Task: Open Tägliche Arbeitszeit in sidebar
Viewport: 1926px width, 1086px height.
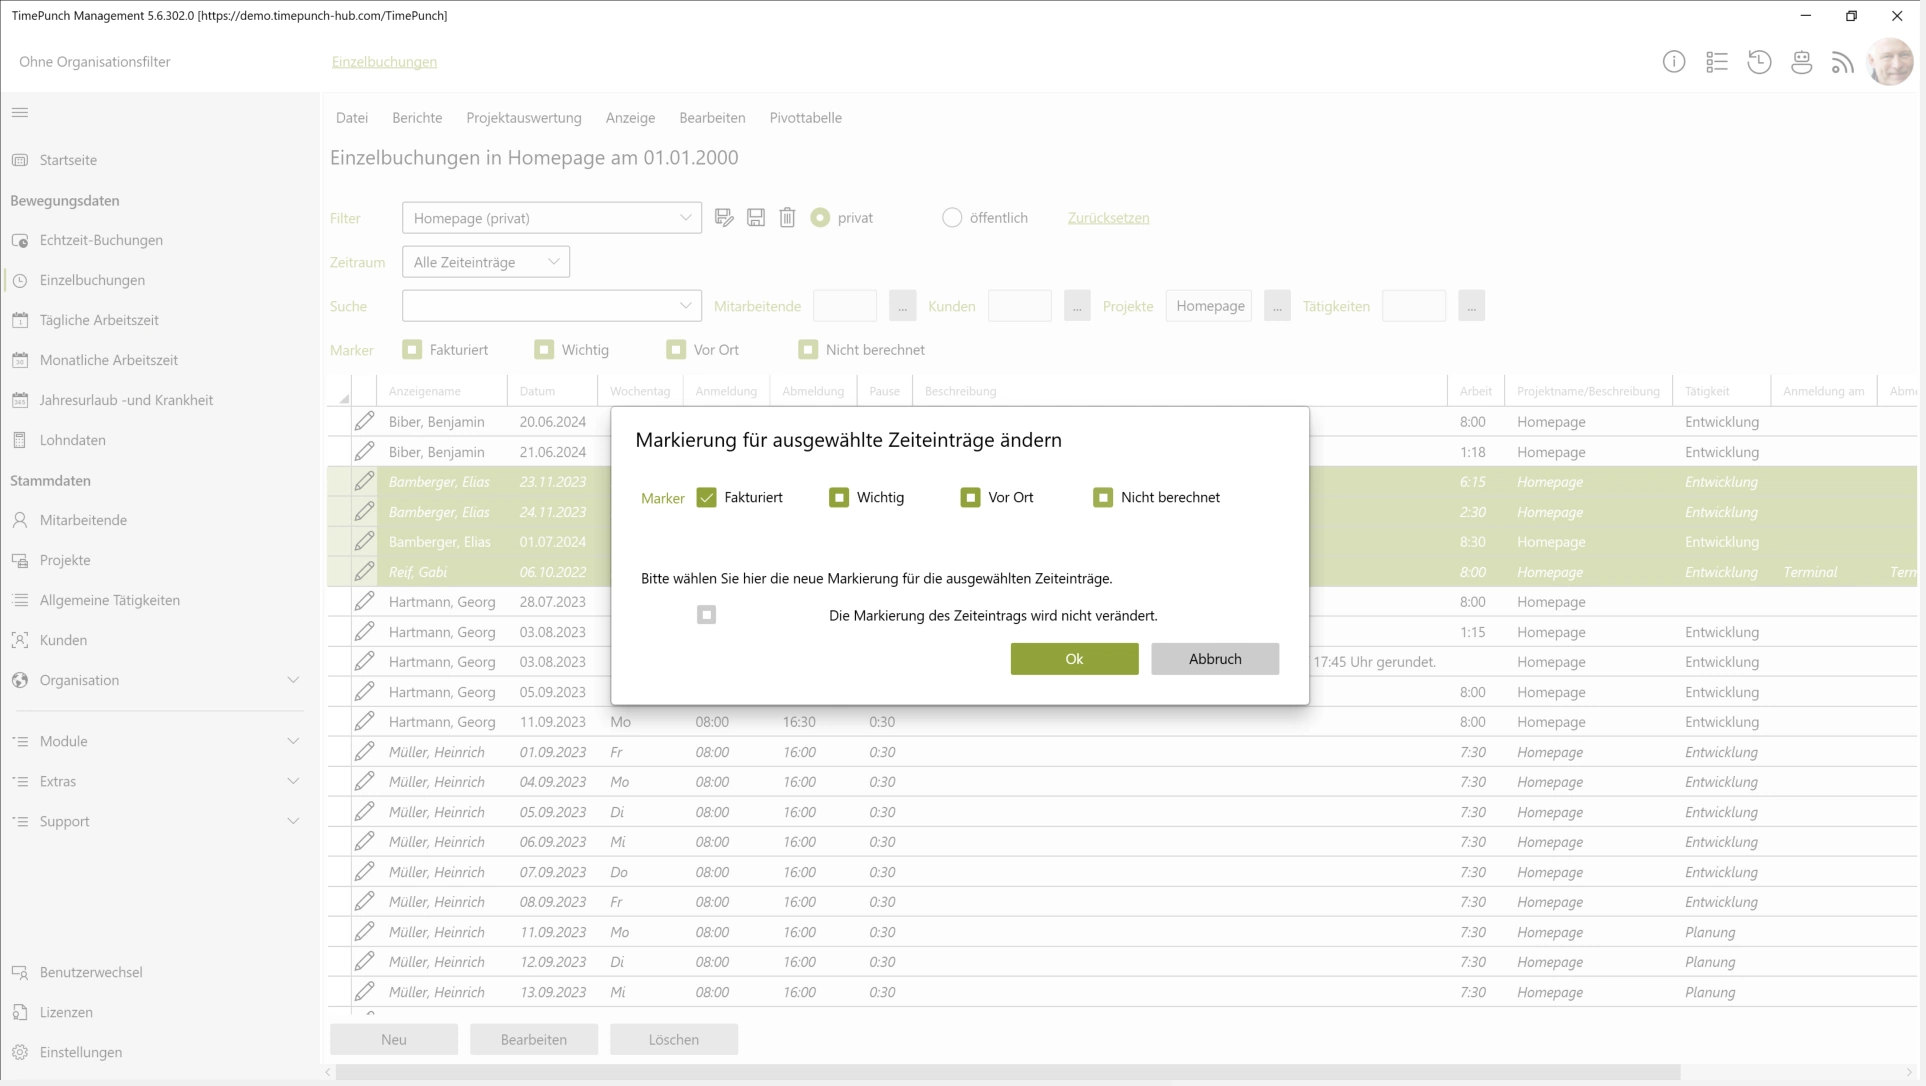Action: point(99,320)
